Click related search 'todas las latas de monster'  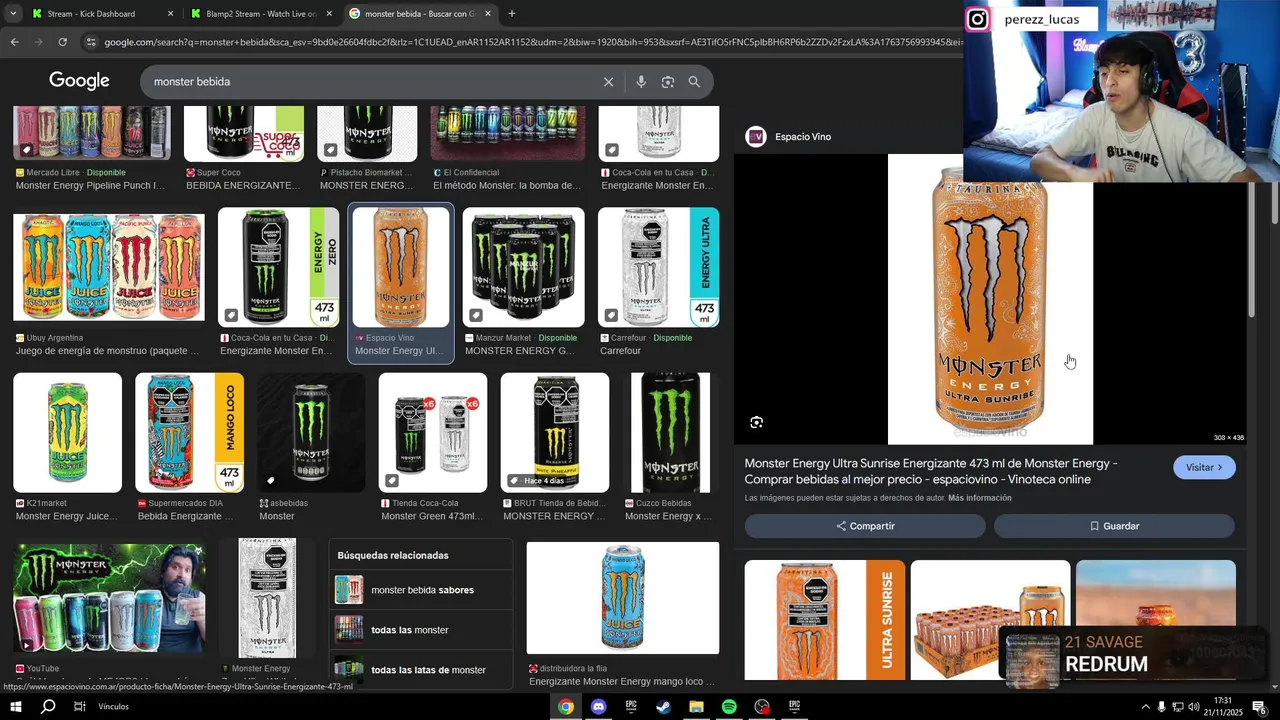[421, 669]
